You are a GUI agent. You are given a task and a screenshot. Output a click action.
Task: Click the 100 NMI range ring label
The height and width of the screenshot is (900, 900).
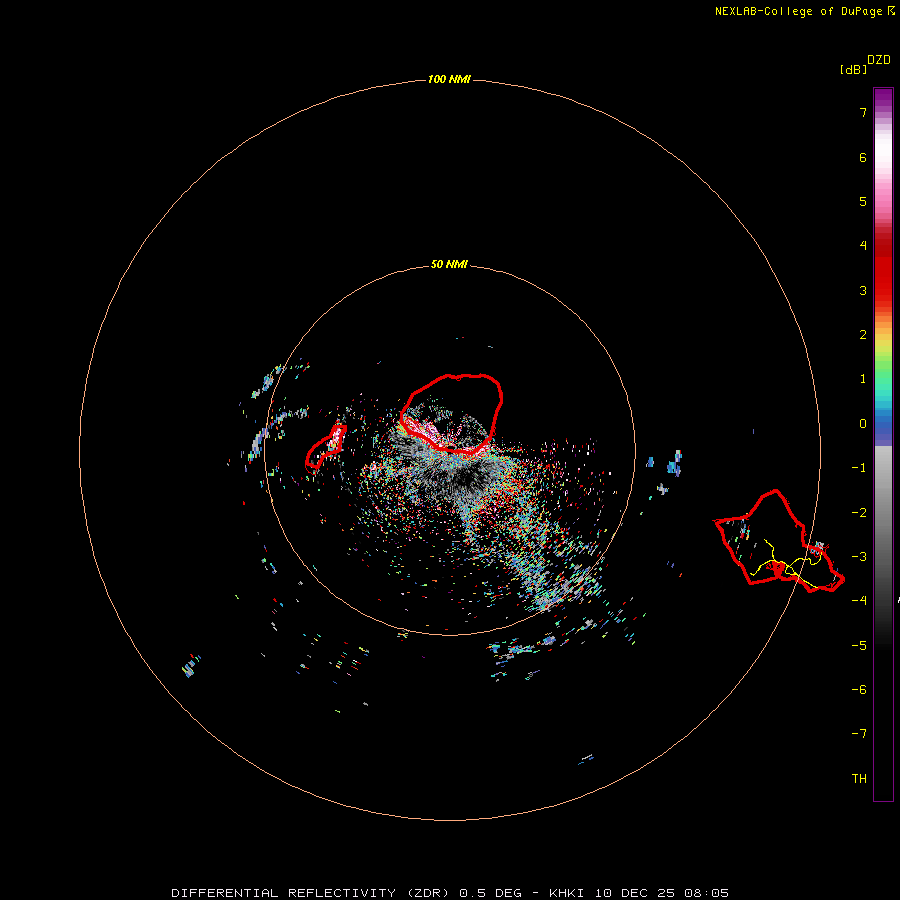(x=449, y=79)
